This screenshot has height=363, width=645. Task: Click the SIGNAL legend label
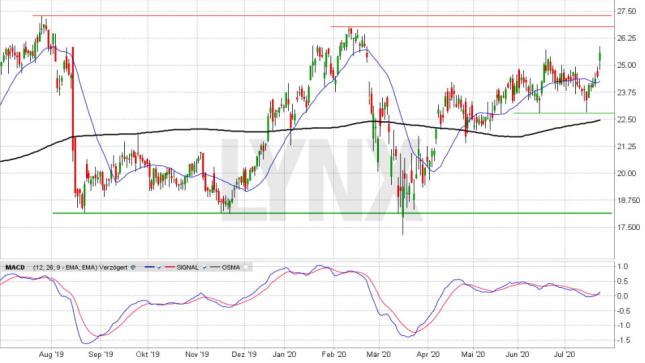188,268
